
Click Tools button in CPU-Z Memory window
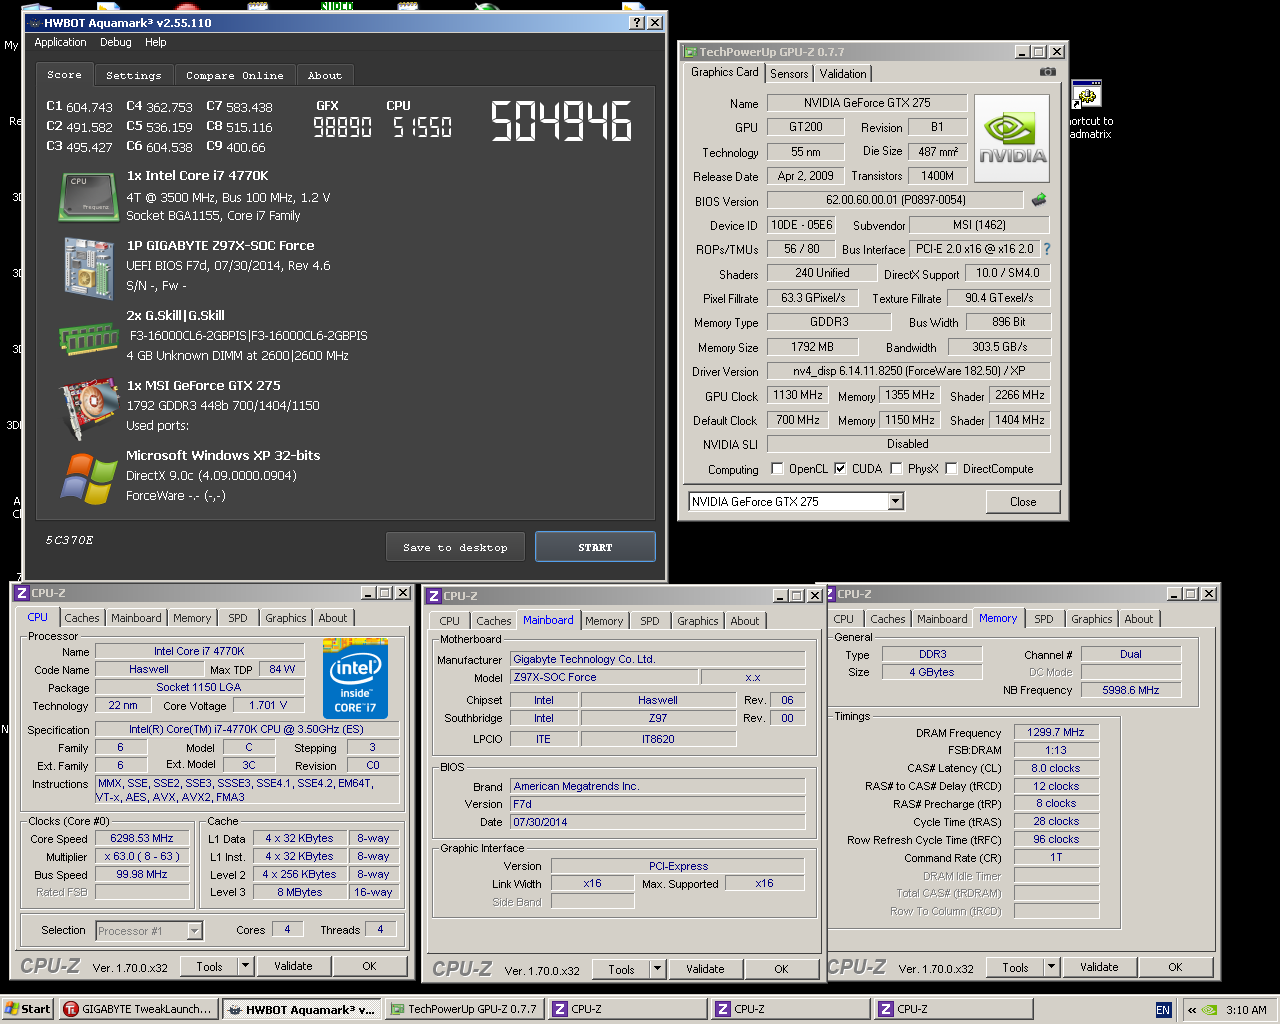1015,967
